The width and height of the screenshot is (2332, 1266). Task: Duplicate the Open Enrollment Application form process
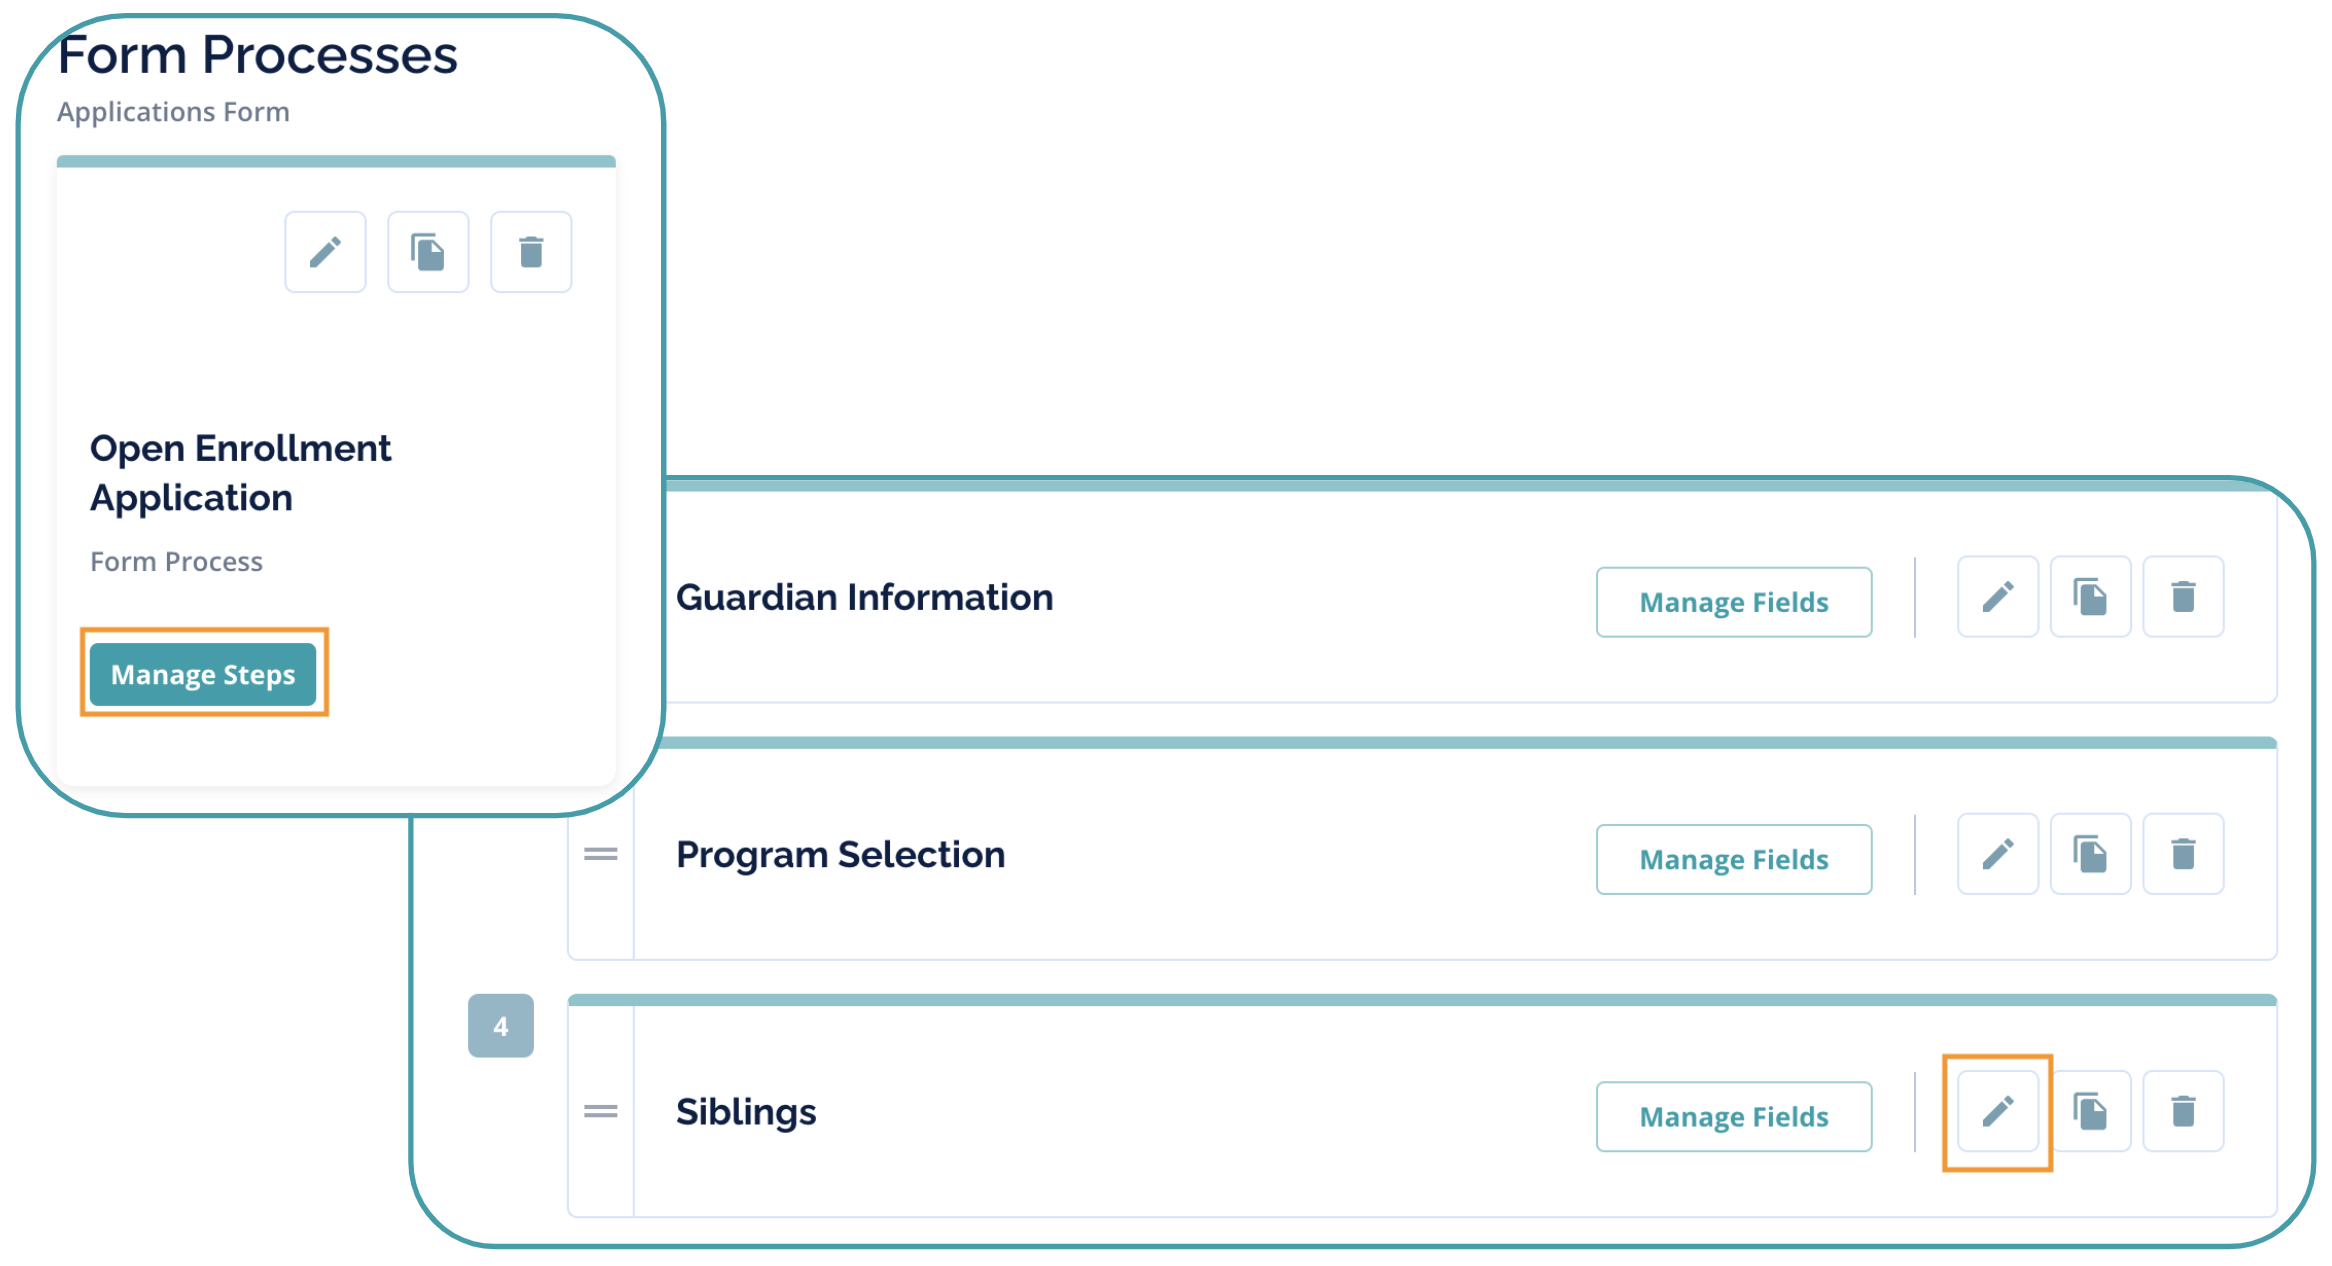(428, 252)
